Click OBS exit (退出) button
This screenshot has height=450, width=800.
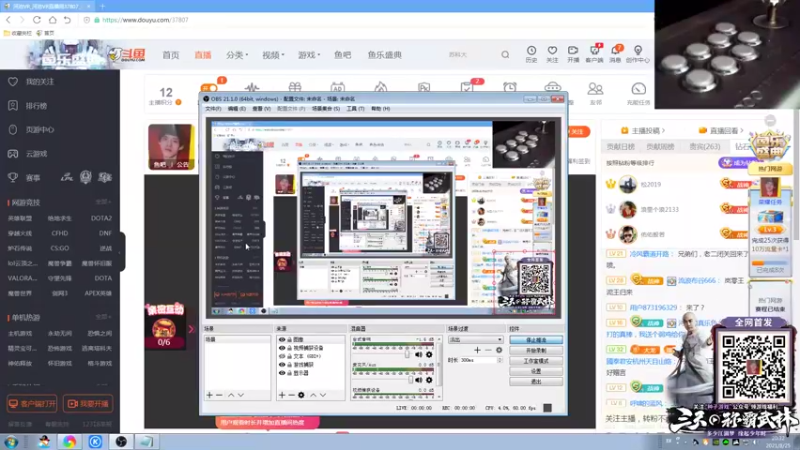(536, 381)
